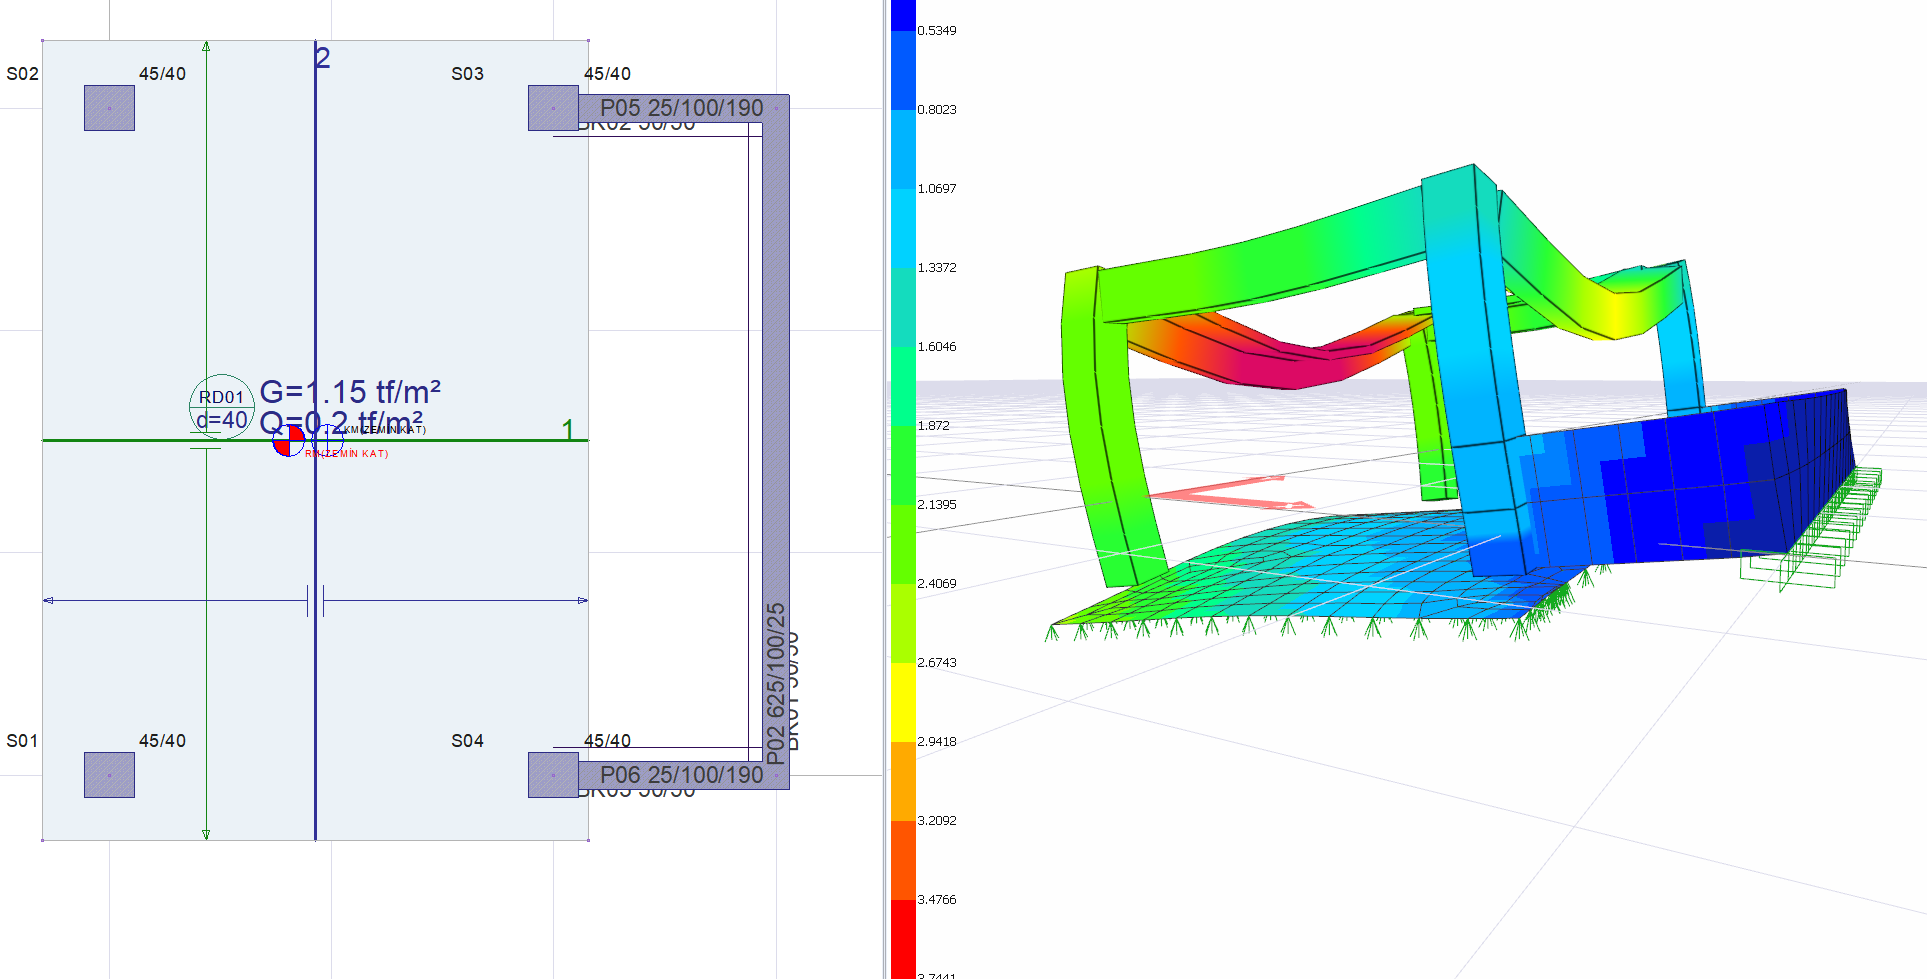Select column S04 square in plan
The height and width of the screenshot is (979, 1927).
pos(553,775)
